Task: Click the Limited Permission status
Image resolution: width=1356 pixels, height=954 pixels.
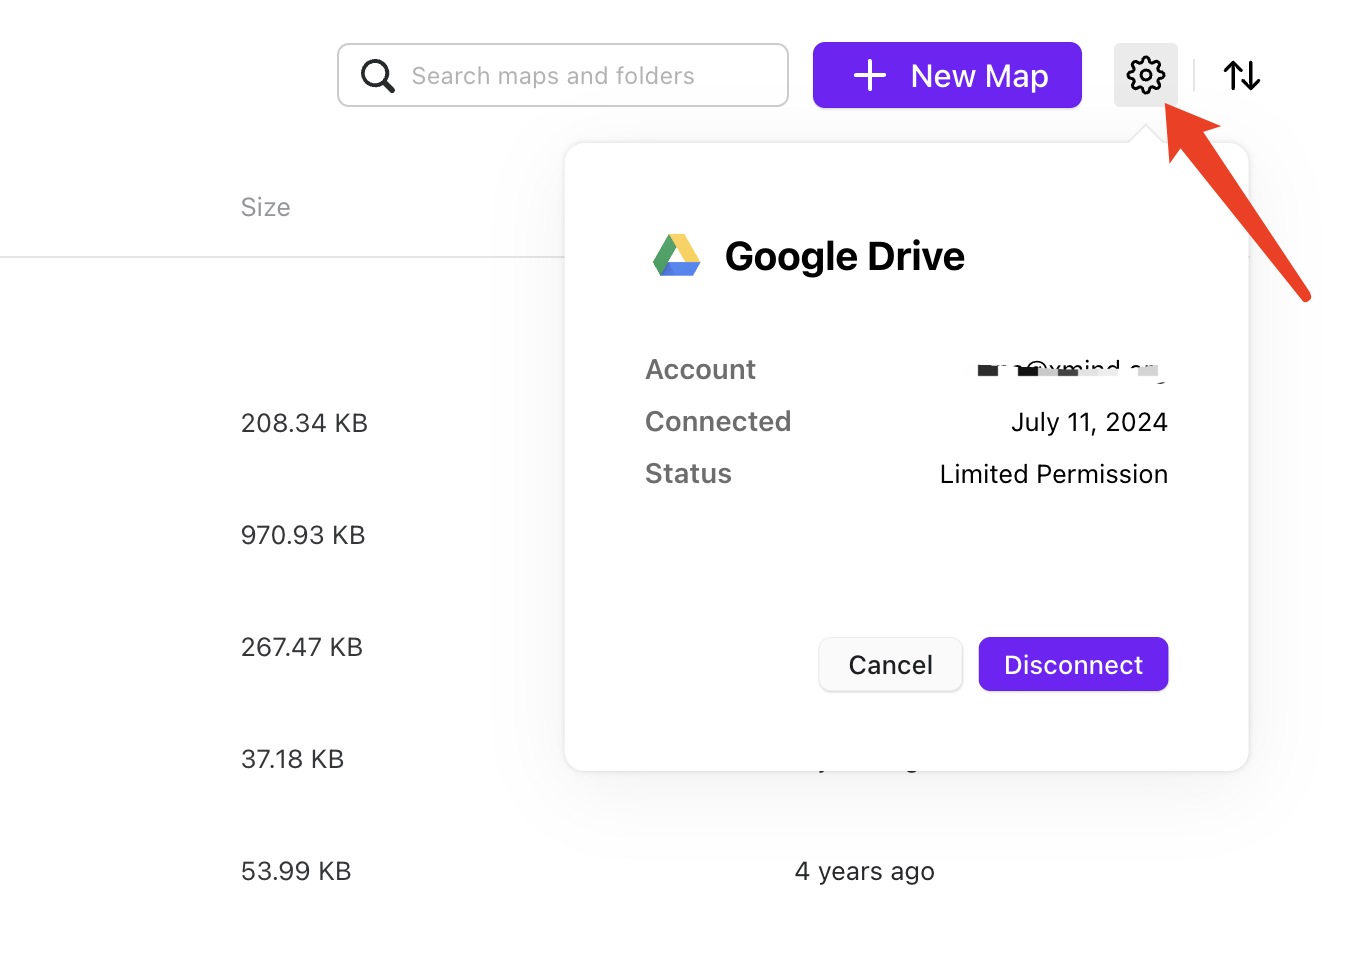Action: [x=1054, y=474]
